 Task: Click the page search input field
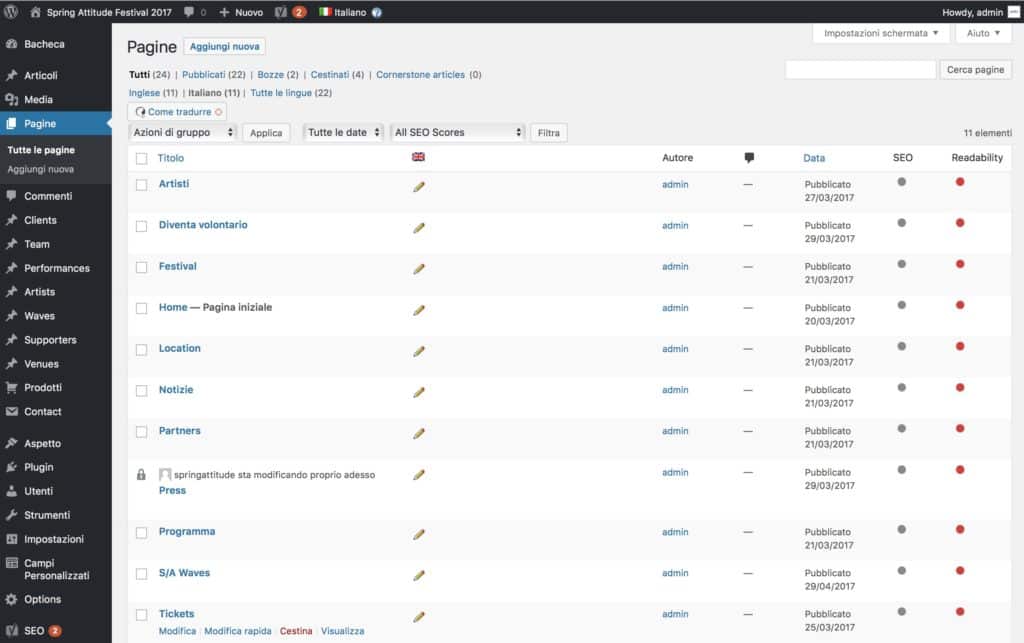tap(860, 70)
